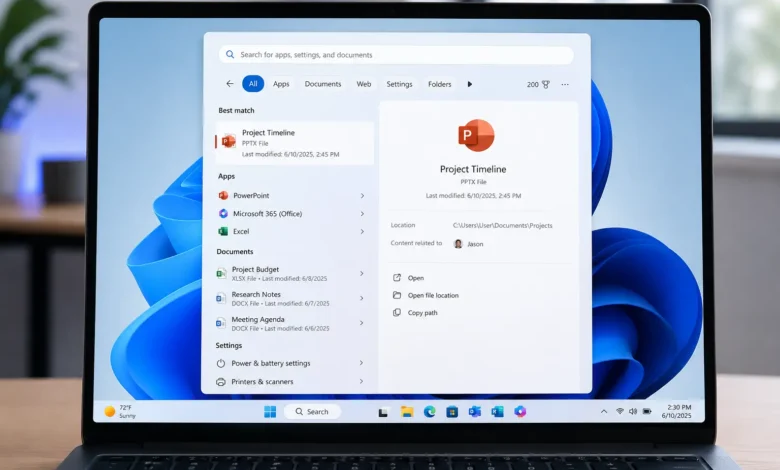Expand Project Budget document chevron
Viewport: 780px width, 470px height.
click(x=362, y=274)
